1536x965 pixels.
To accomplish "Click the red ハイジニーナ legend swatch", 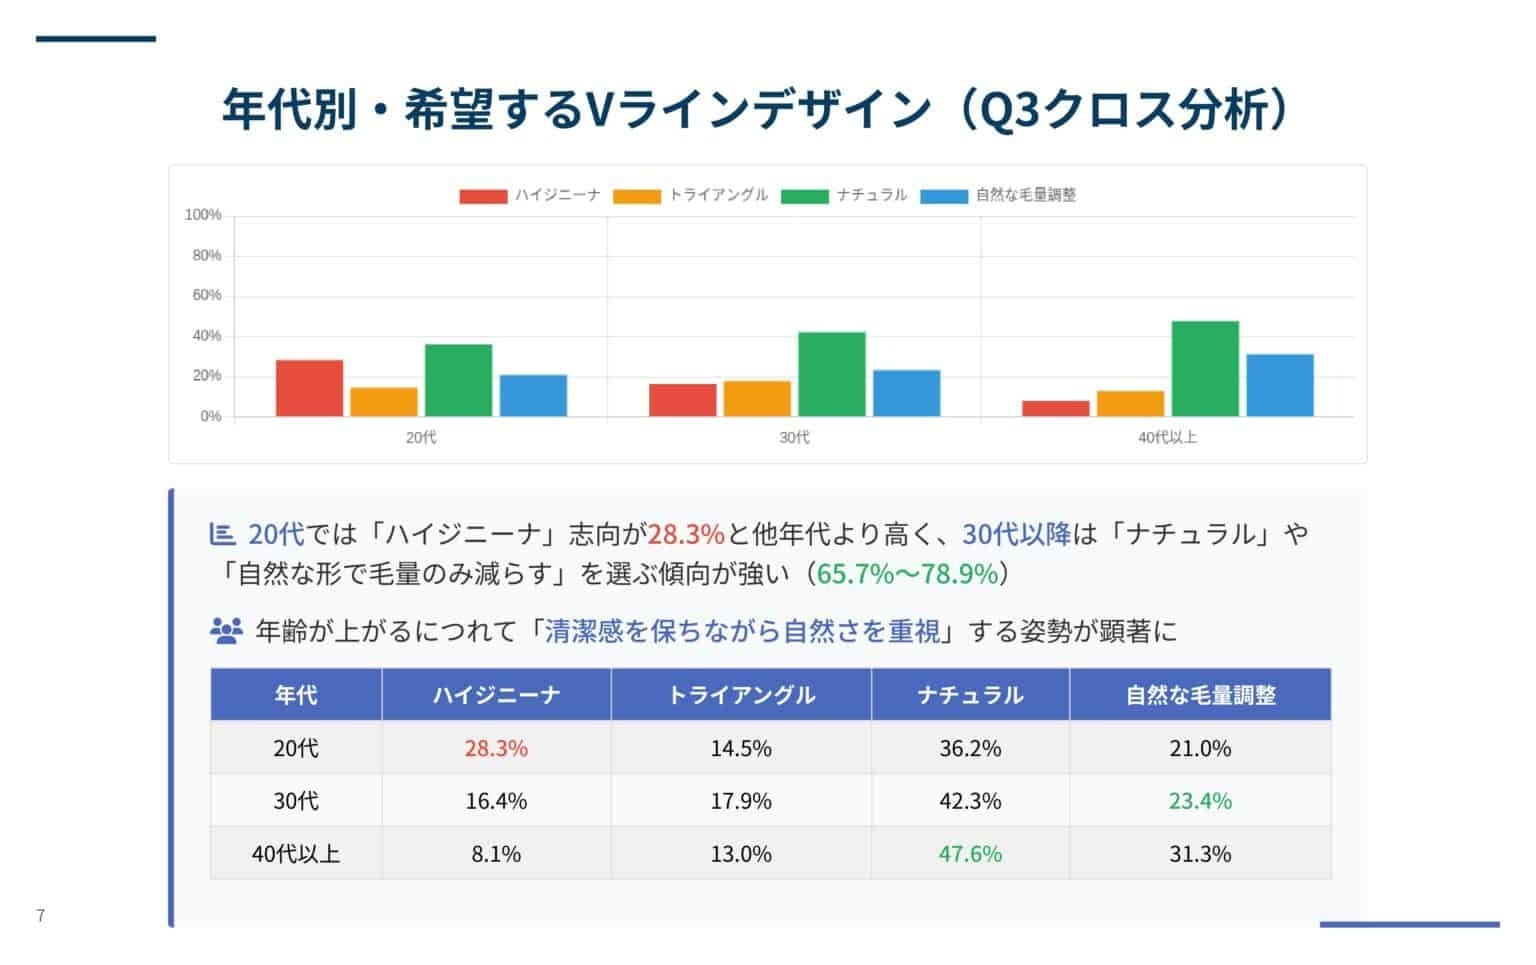I will (483, 196).
